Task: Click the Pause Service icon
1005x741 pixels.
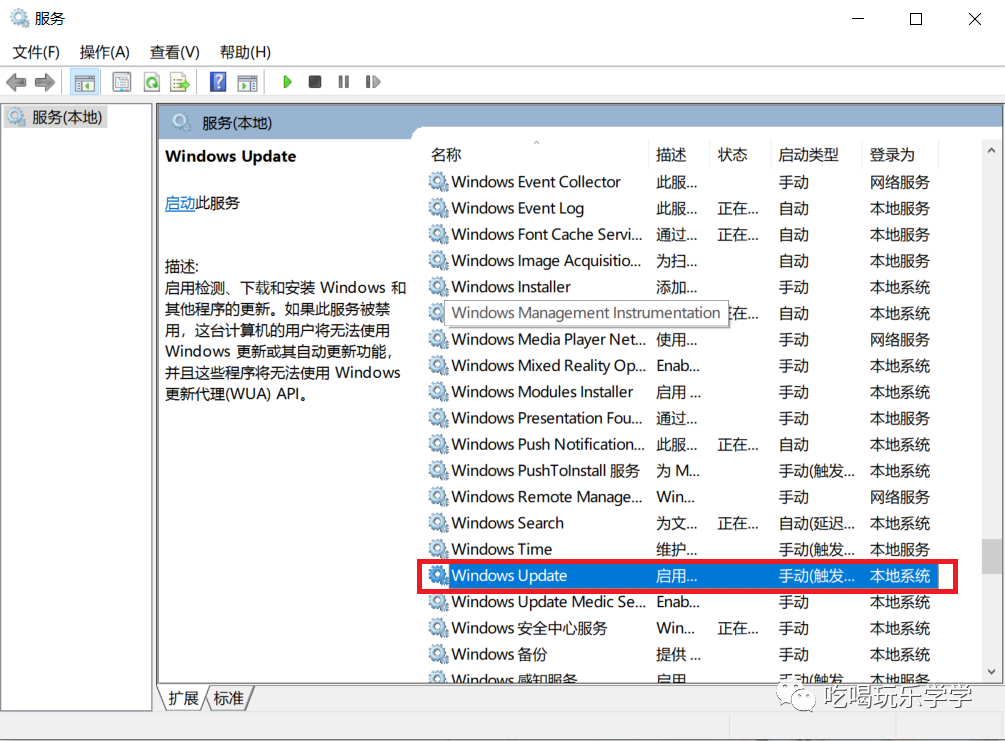Action: click(344, 82)
